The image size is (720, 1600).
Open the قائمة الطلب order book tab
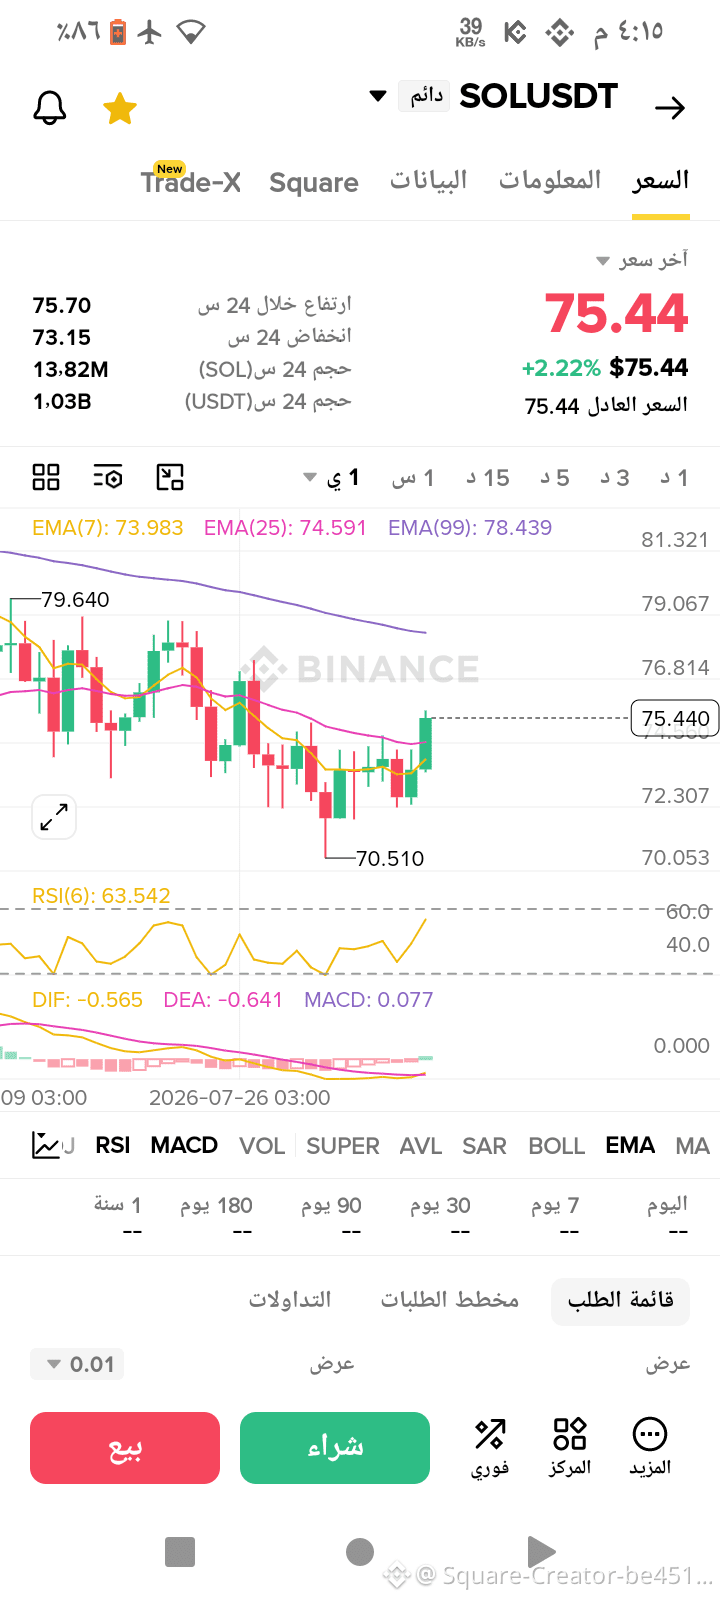(621, 1300)
